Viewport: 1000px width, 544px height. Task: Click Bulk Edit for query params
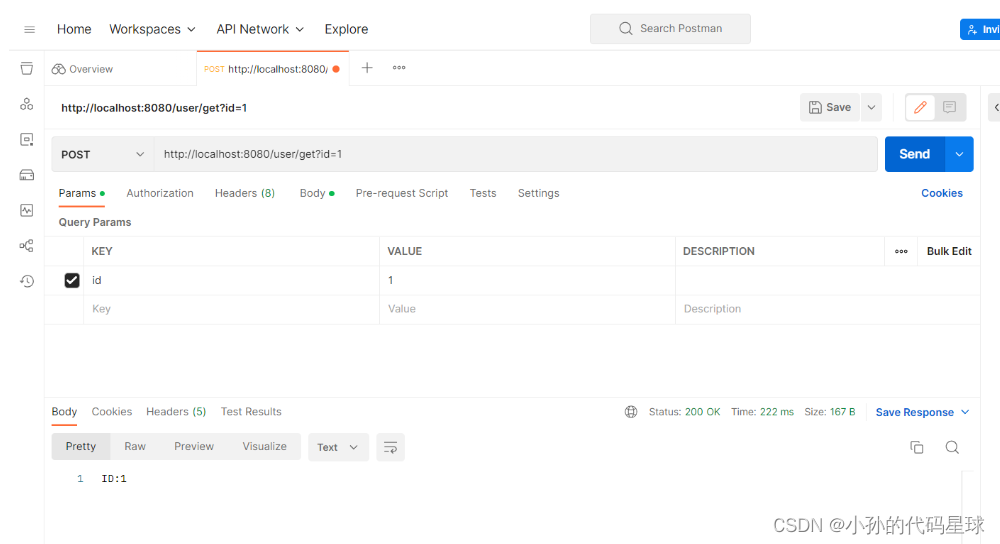949,251
